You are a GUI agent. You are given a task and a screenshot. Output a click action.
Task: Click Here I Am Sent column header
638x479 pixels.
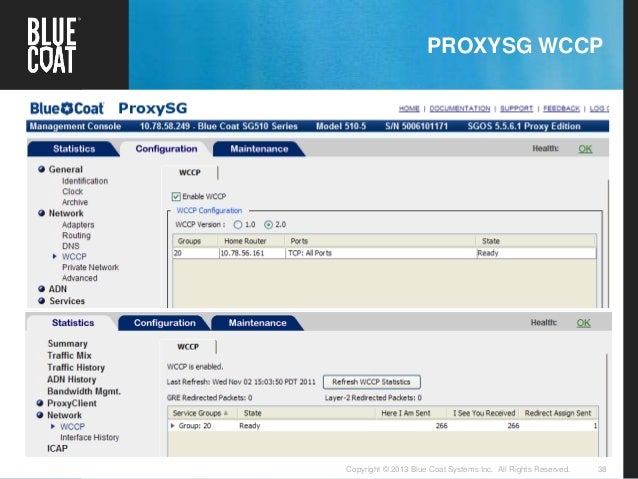(x=411, y=413)
